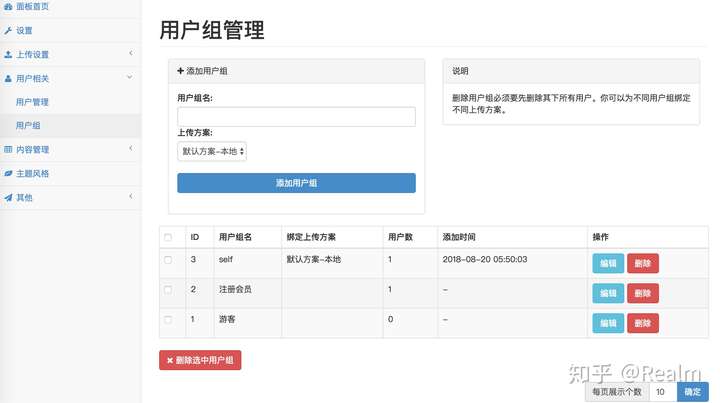Open the 上传方案 dropdown 默认方案-本地
This screenshot has height=403, width=720.
(x=212, y=151)
